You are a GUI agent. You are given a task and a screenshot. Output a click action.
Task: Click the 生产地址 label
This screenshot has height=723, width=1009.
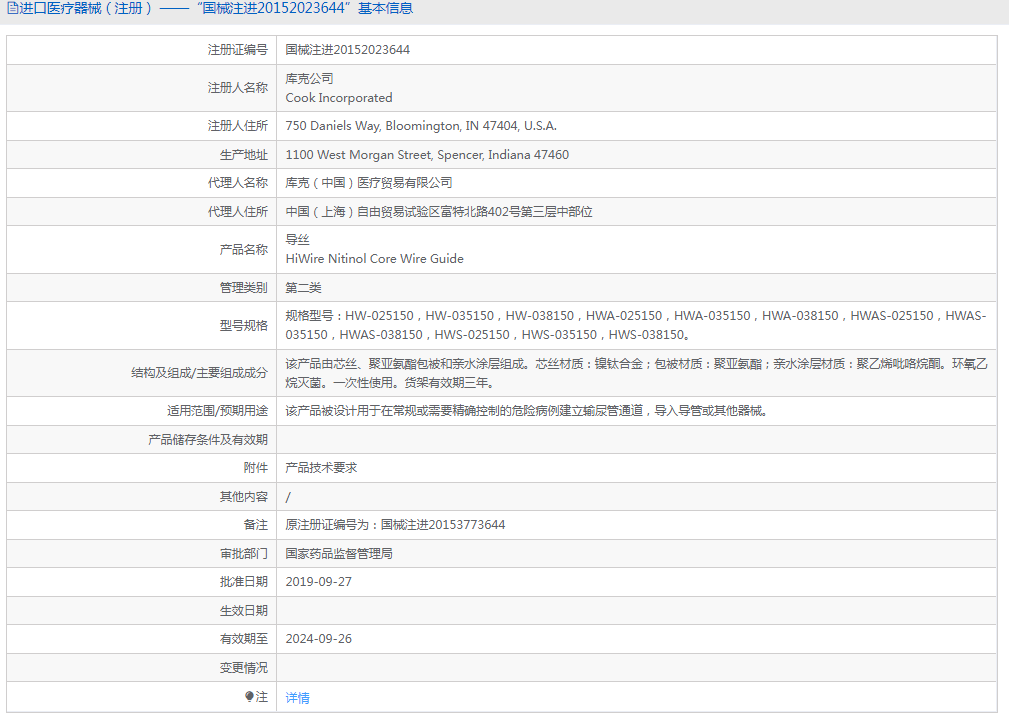click(x=243, y=154)
